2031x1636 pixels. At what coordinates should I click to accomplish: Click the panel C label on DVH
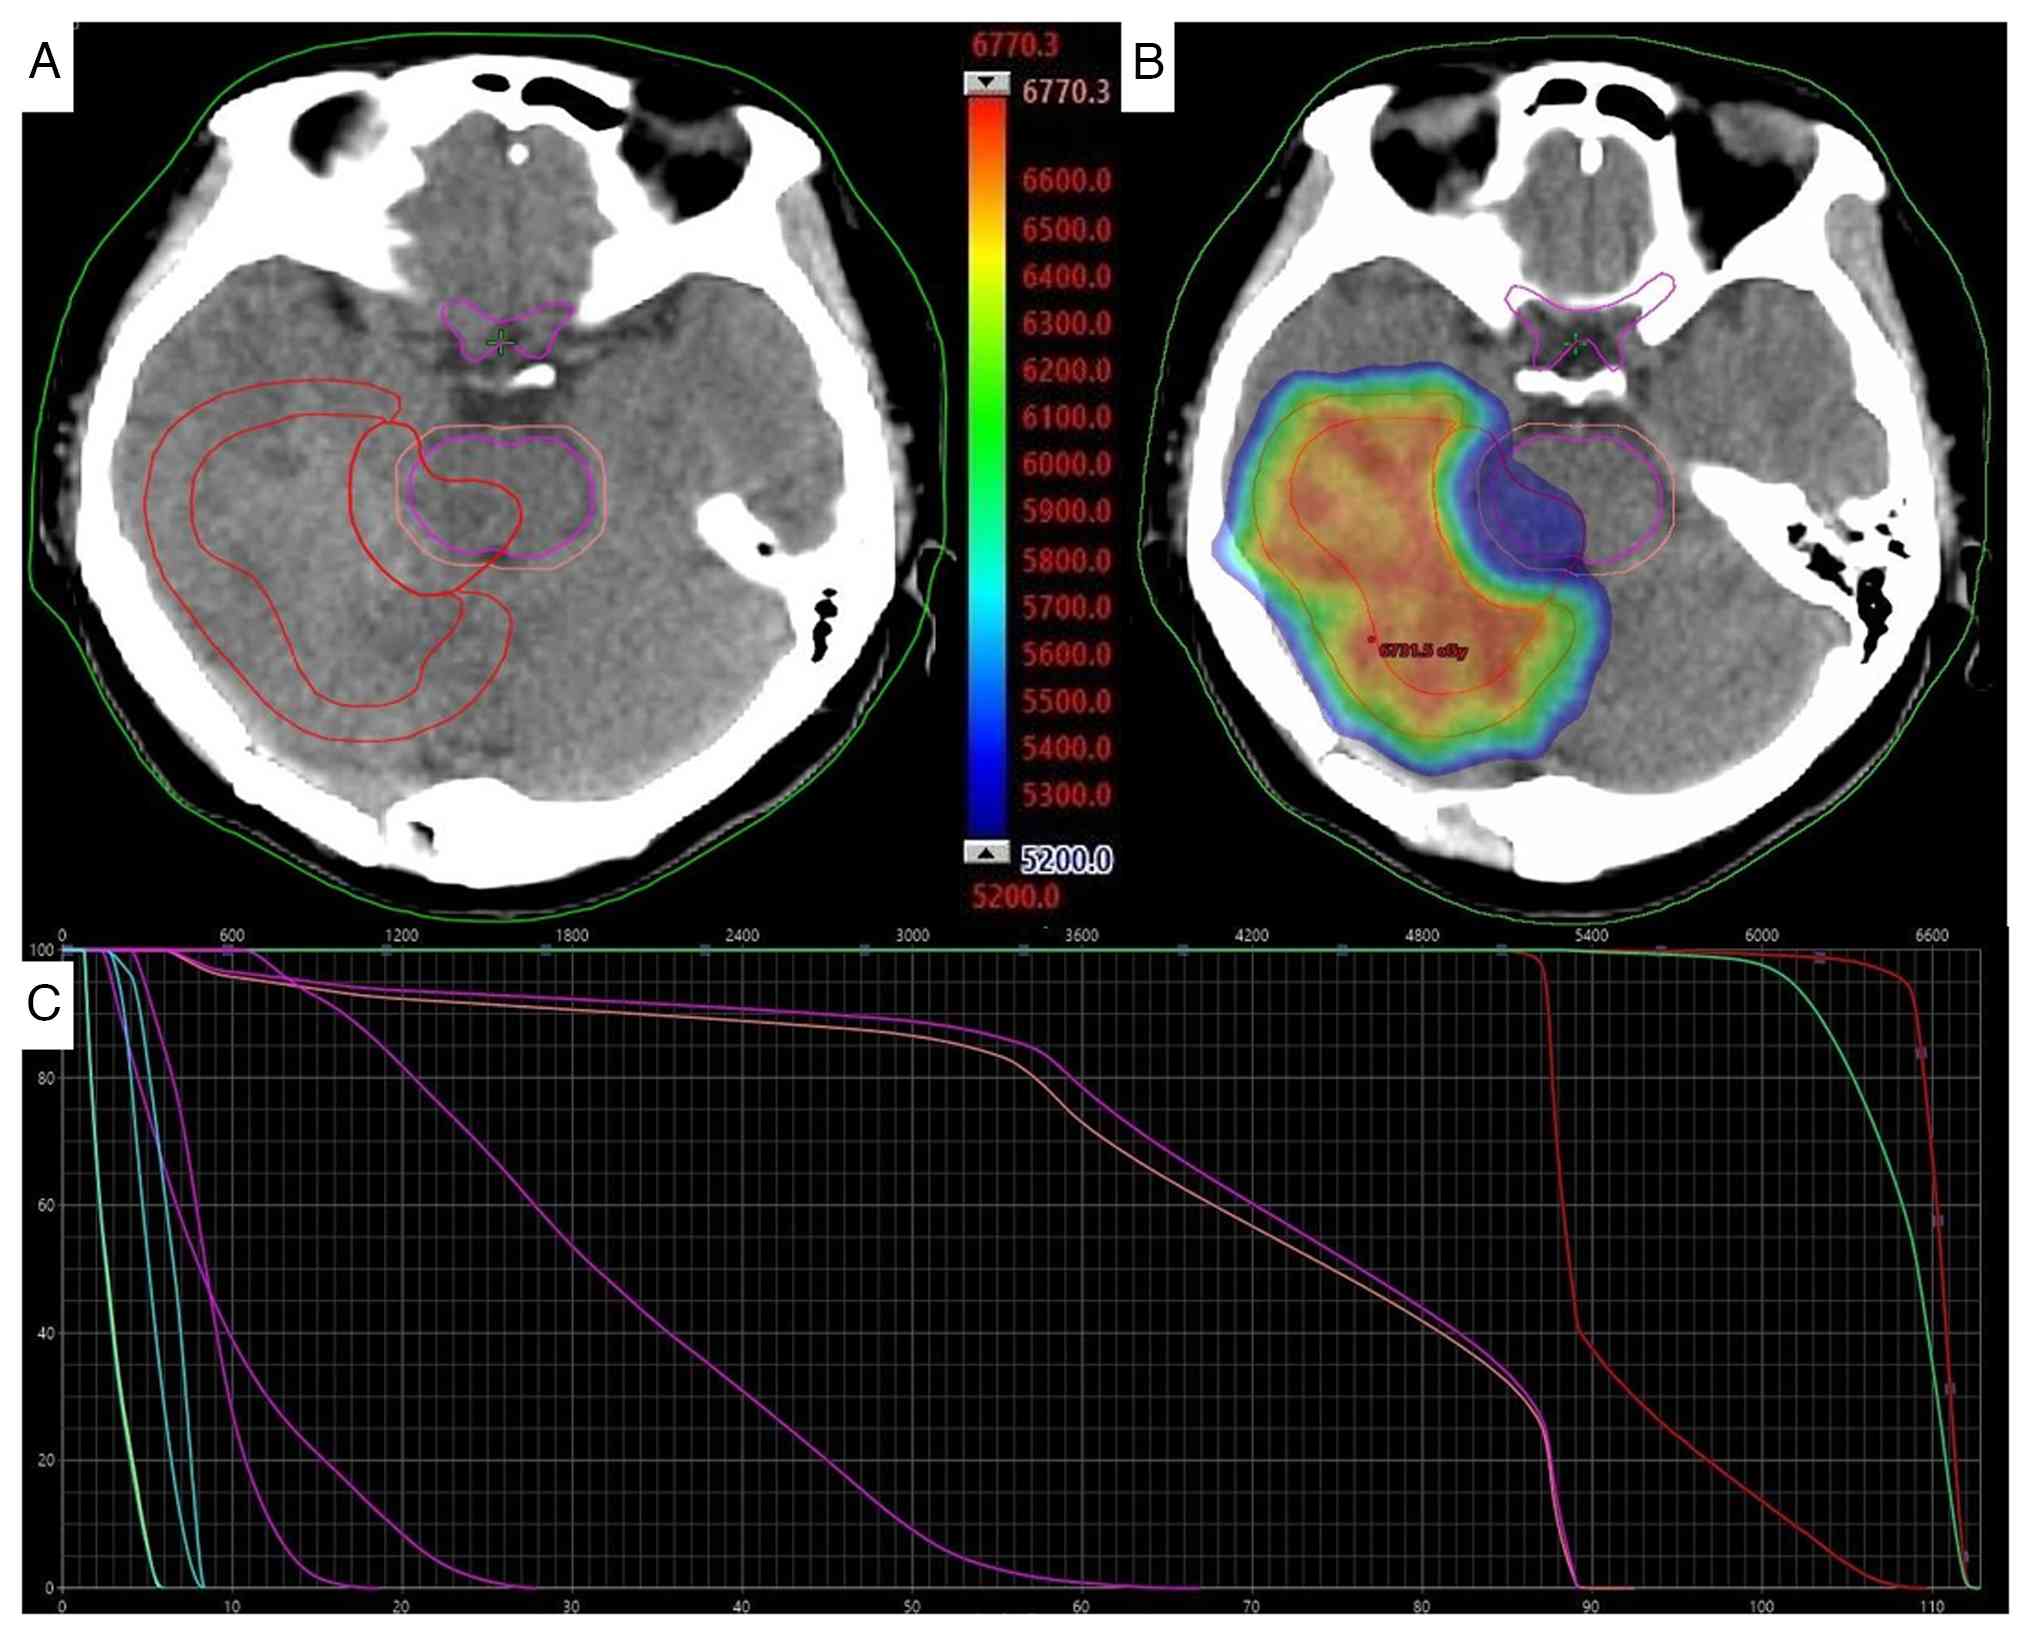click(46, 1003)
